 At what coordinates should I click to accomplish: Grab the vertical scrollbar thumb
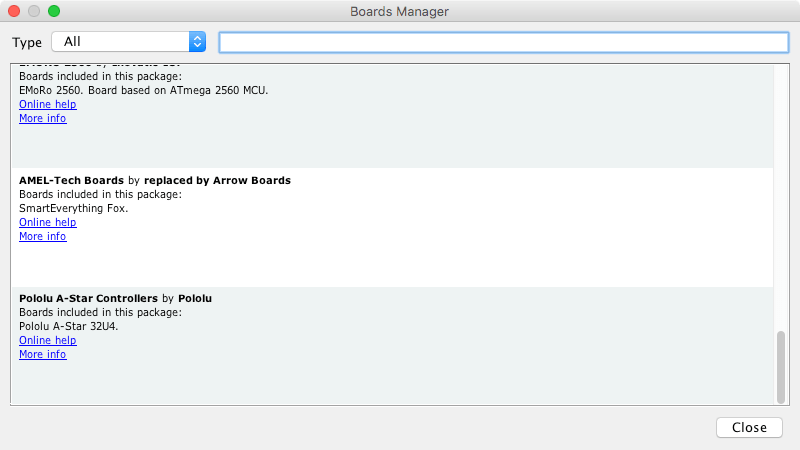[781, 365]
